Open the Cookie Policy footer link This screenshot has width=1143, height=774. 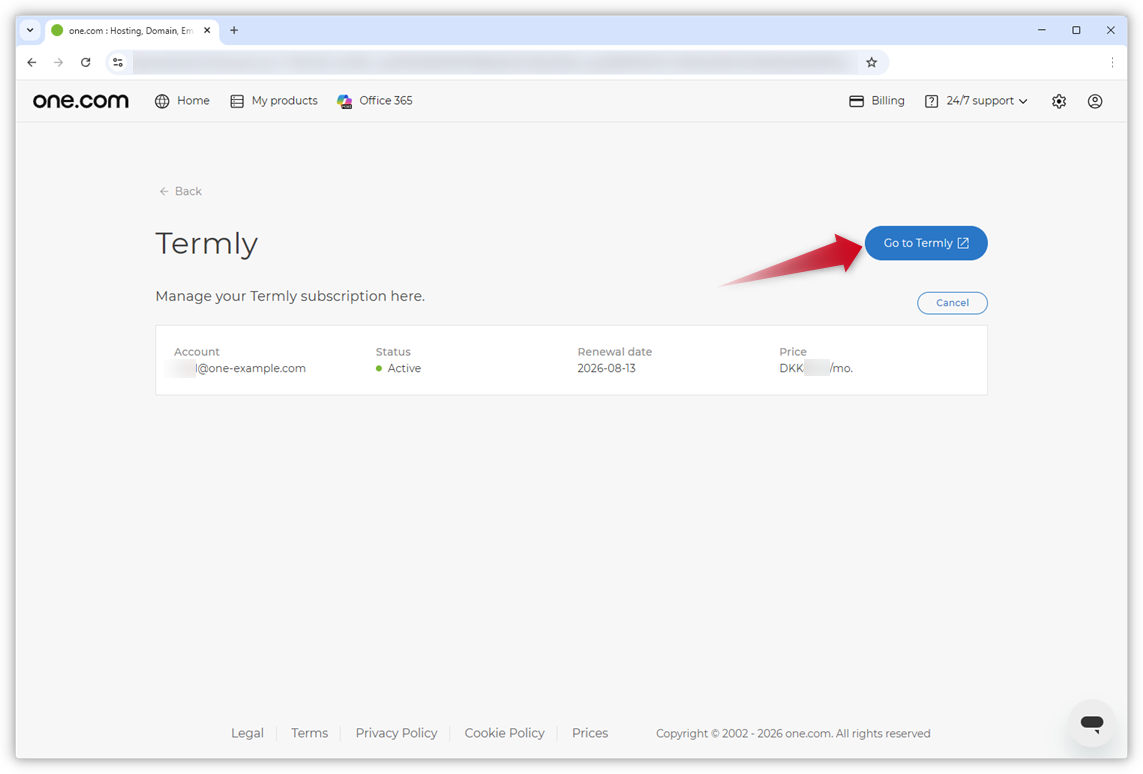504,733
